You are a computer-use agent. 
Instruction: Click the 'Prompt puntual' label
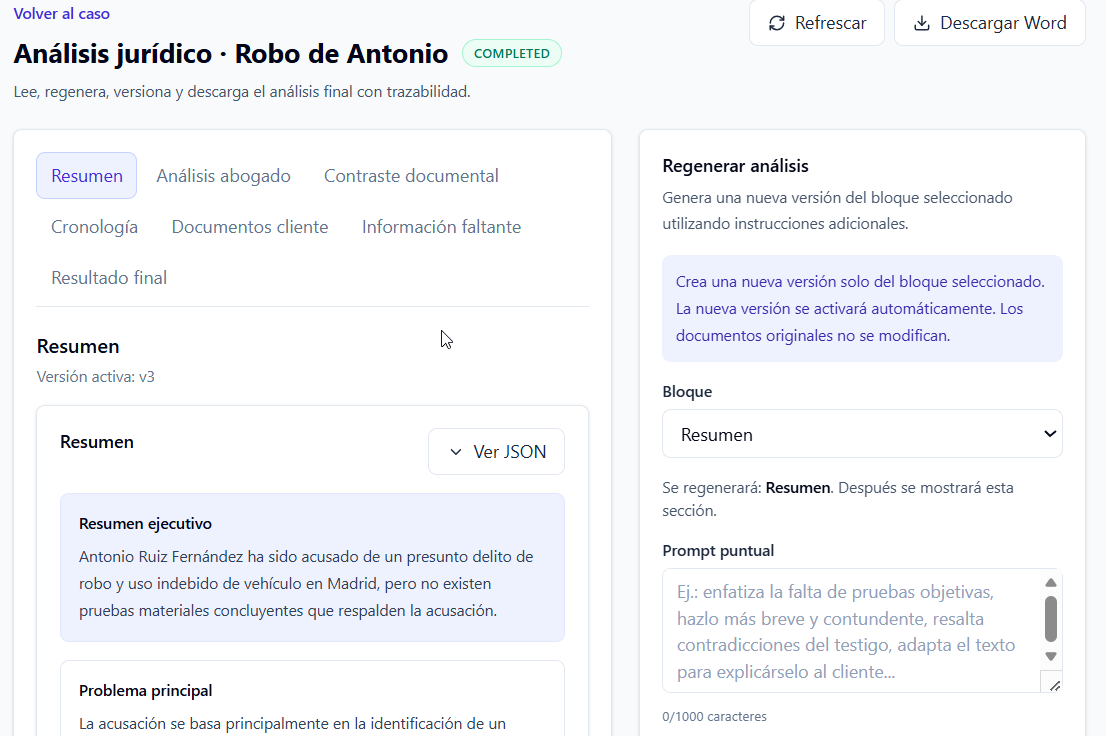(718, 550)
